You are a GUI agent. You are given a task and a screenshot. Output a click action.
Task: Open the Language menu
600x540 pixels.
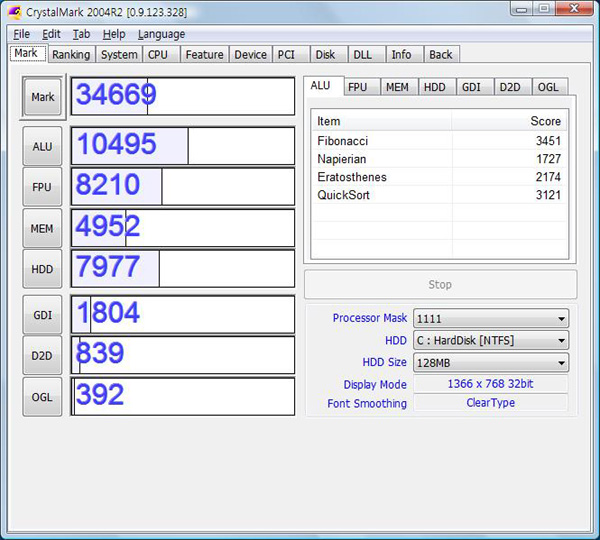(161, 34)
